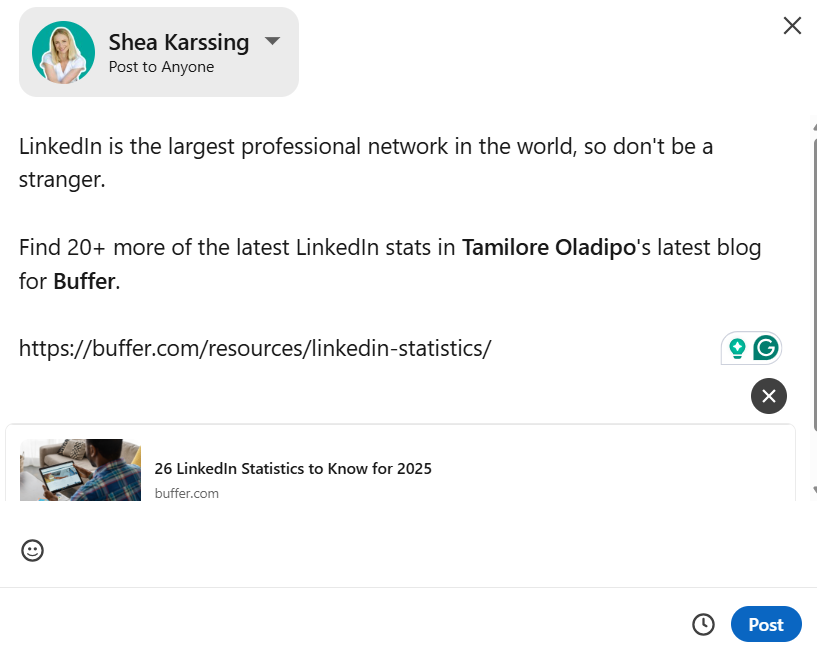Click the name Shea Karssing
This screenshot has width=817, height=647.
point(178,42)
